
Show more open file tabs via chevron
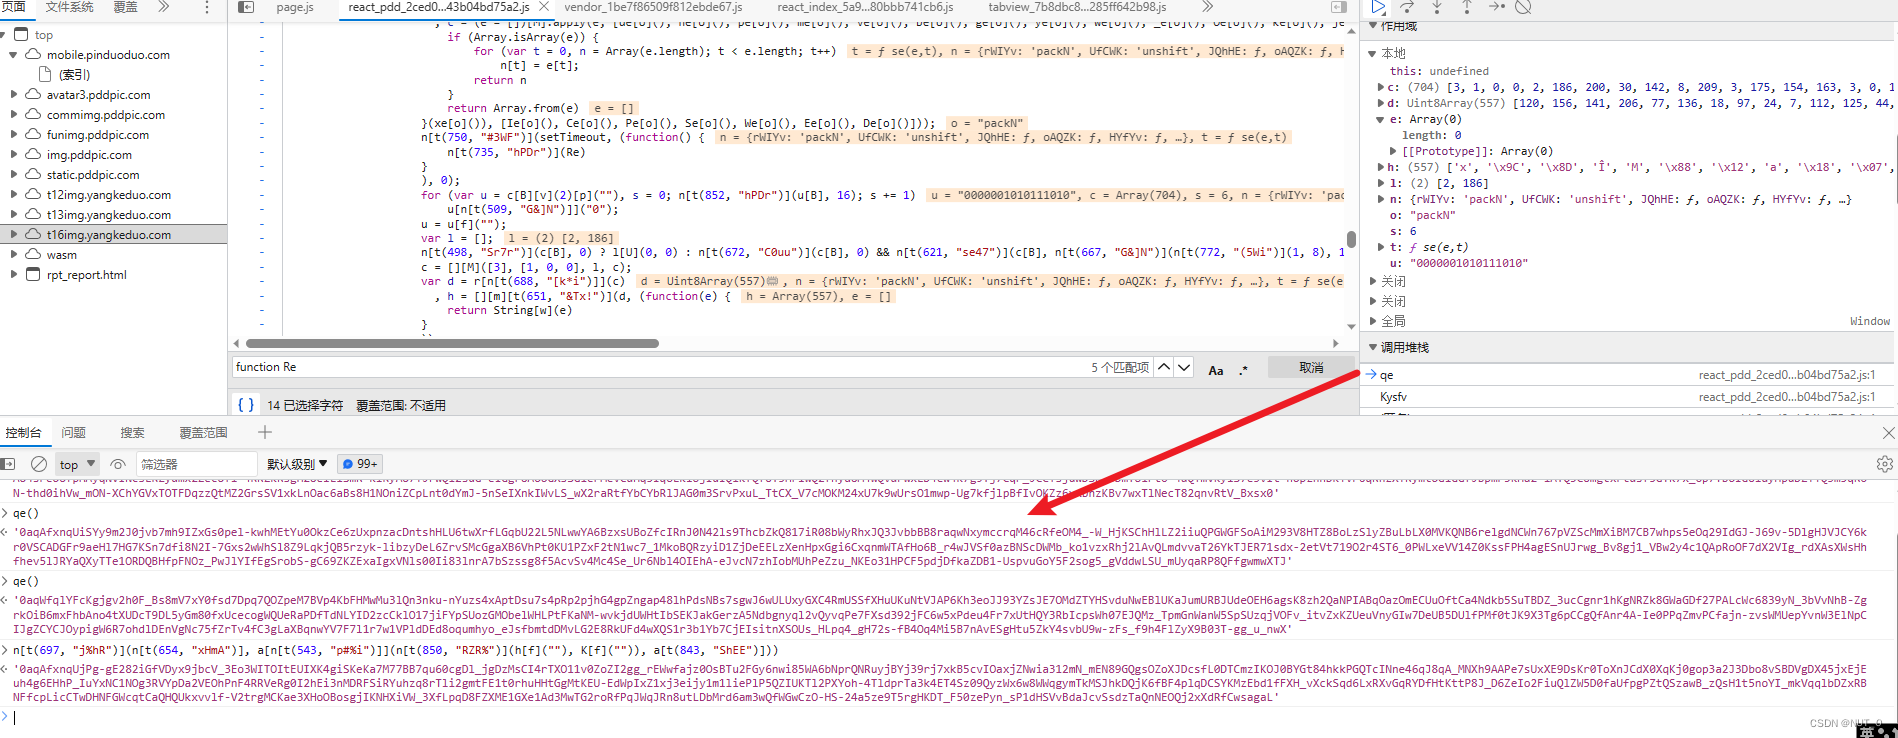pyautogui.click(x=1207, y=7)
